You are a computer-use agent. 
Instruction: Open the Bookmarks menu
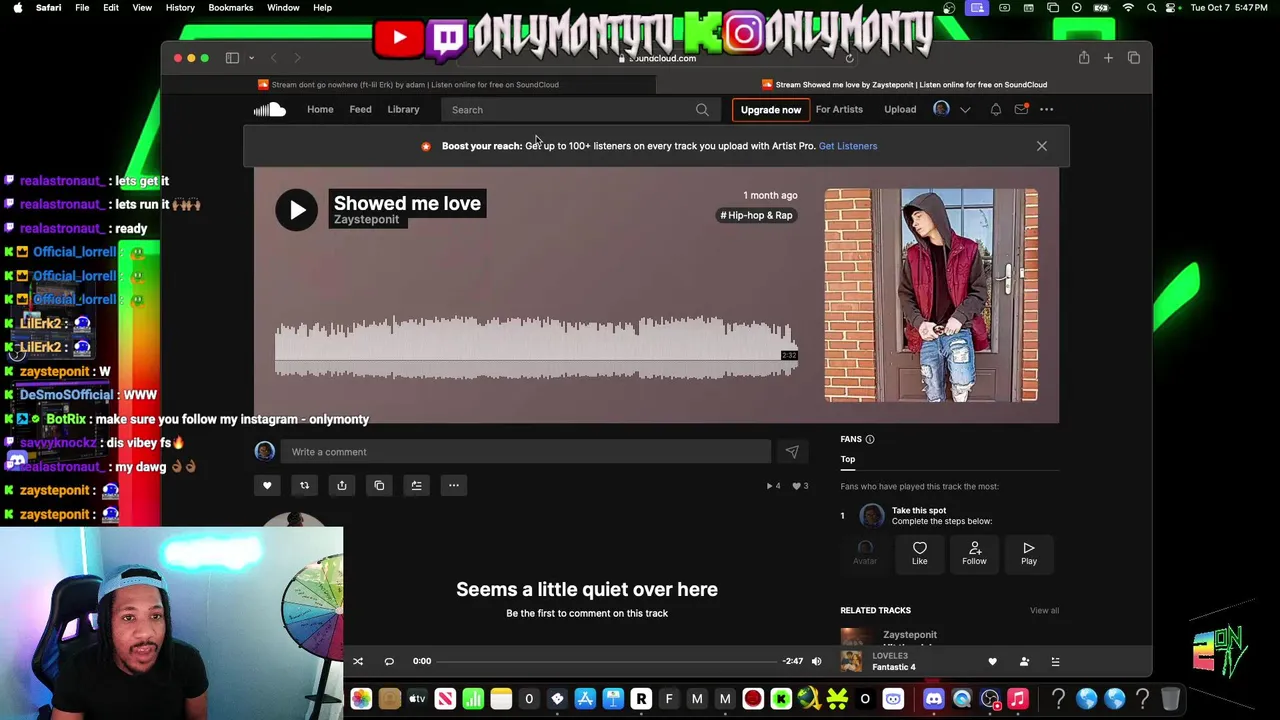[x=230, y=8]
